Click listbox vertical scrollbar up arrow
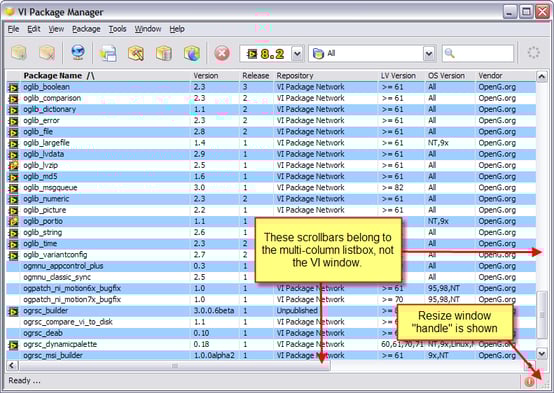This screenshot has height=393, width=554. pyautogui.click(x=542, y=76)
